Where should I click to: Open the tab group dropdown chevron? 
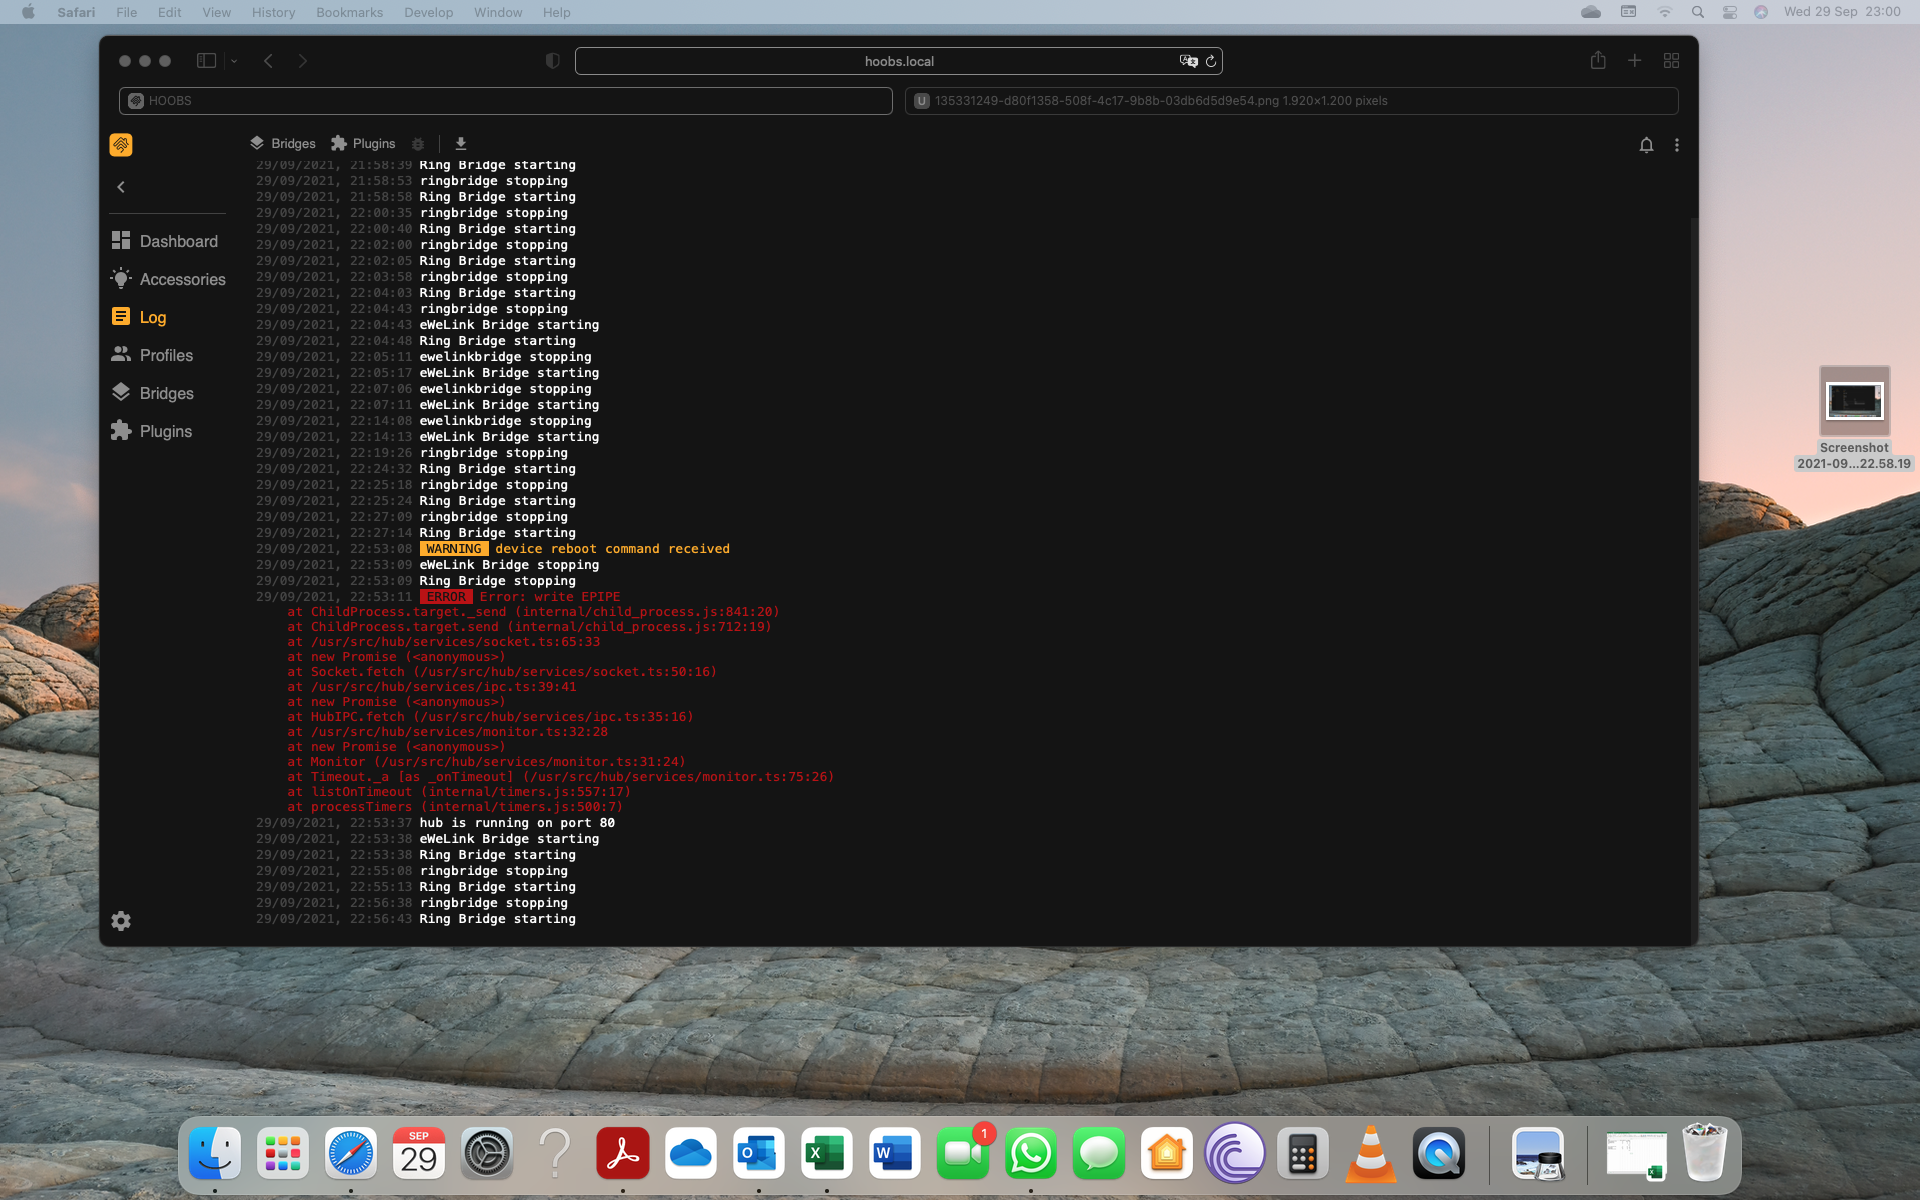pyautogui.click(x=234, y=61)
